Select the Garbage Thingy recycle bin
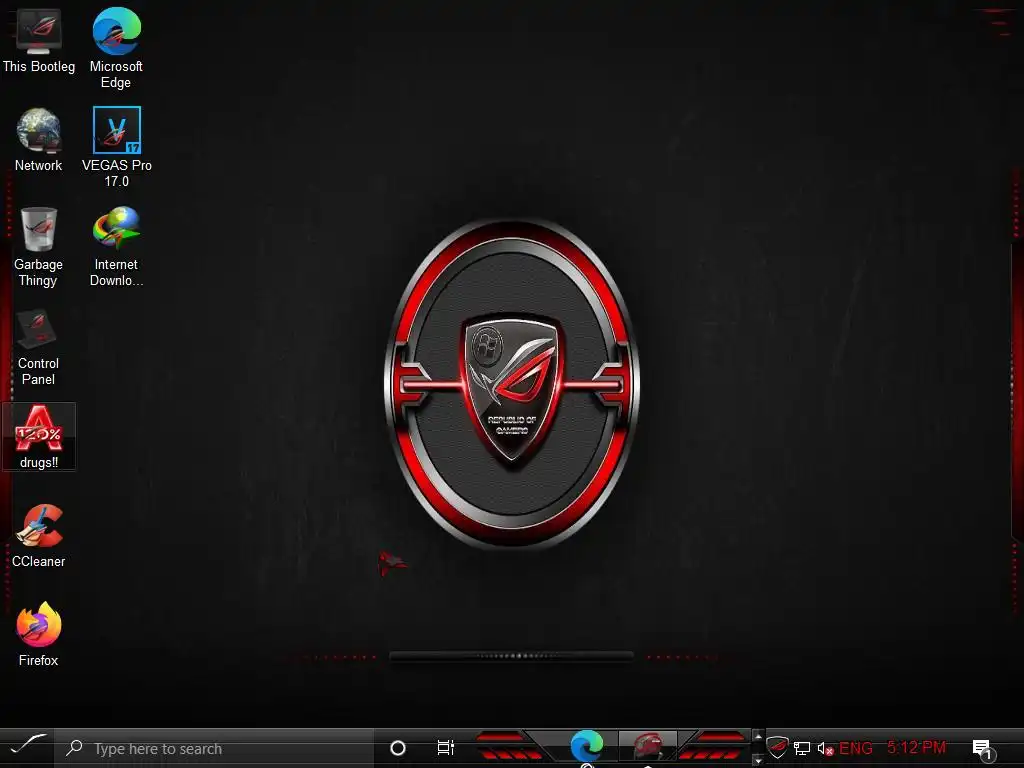This screenshot has width=1024, height=768. click(x=39, y=247)
